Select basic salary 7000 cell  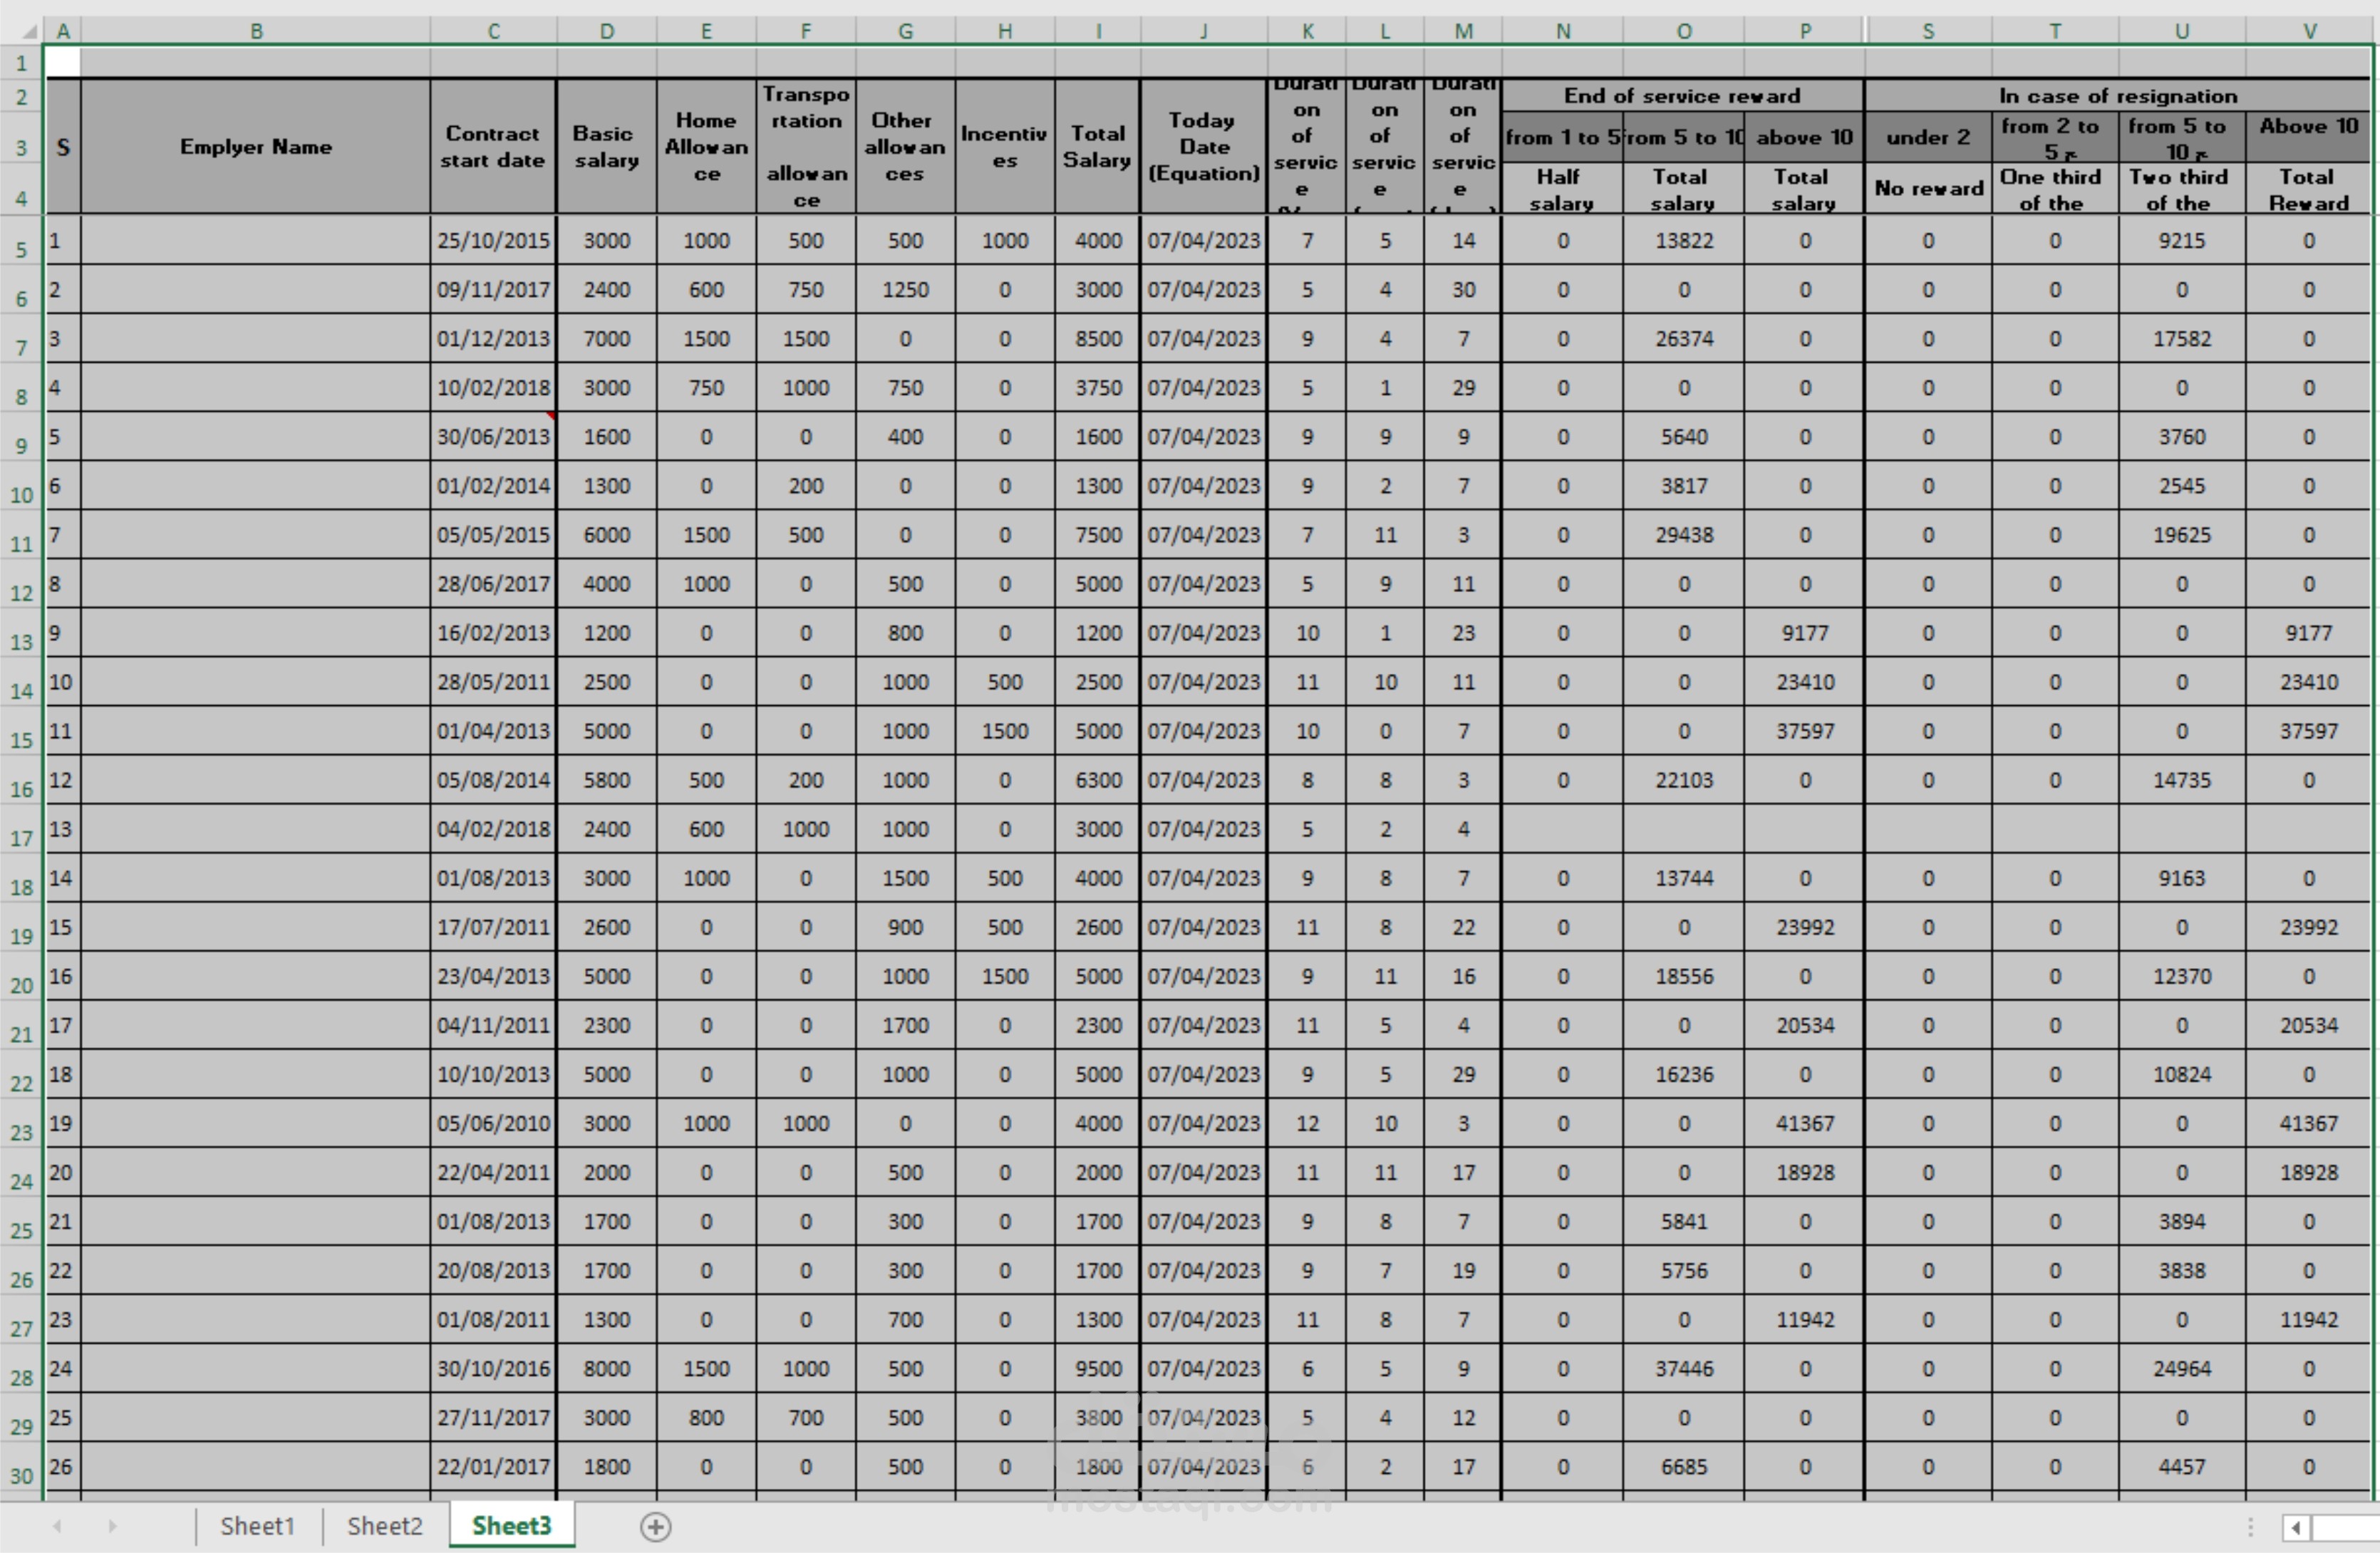tap(606, 338)
